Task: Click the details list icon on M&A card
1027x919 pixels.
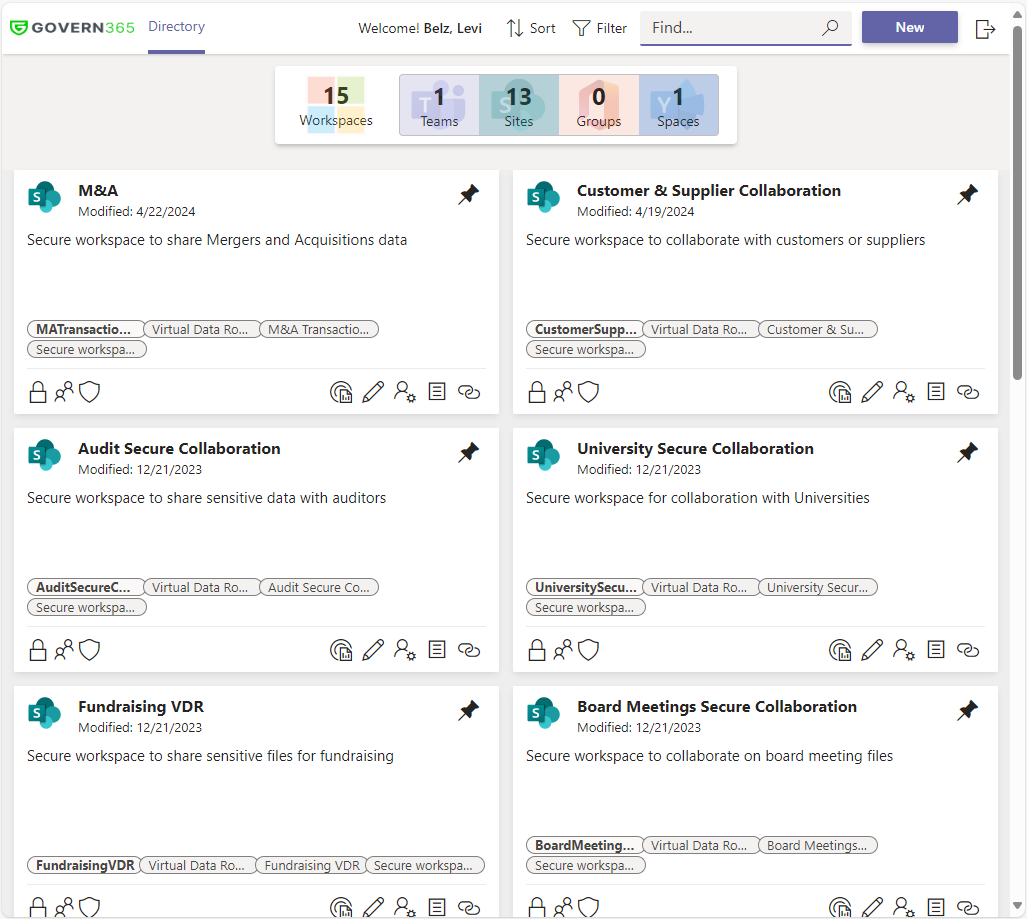Action: point(437,392)
